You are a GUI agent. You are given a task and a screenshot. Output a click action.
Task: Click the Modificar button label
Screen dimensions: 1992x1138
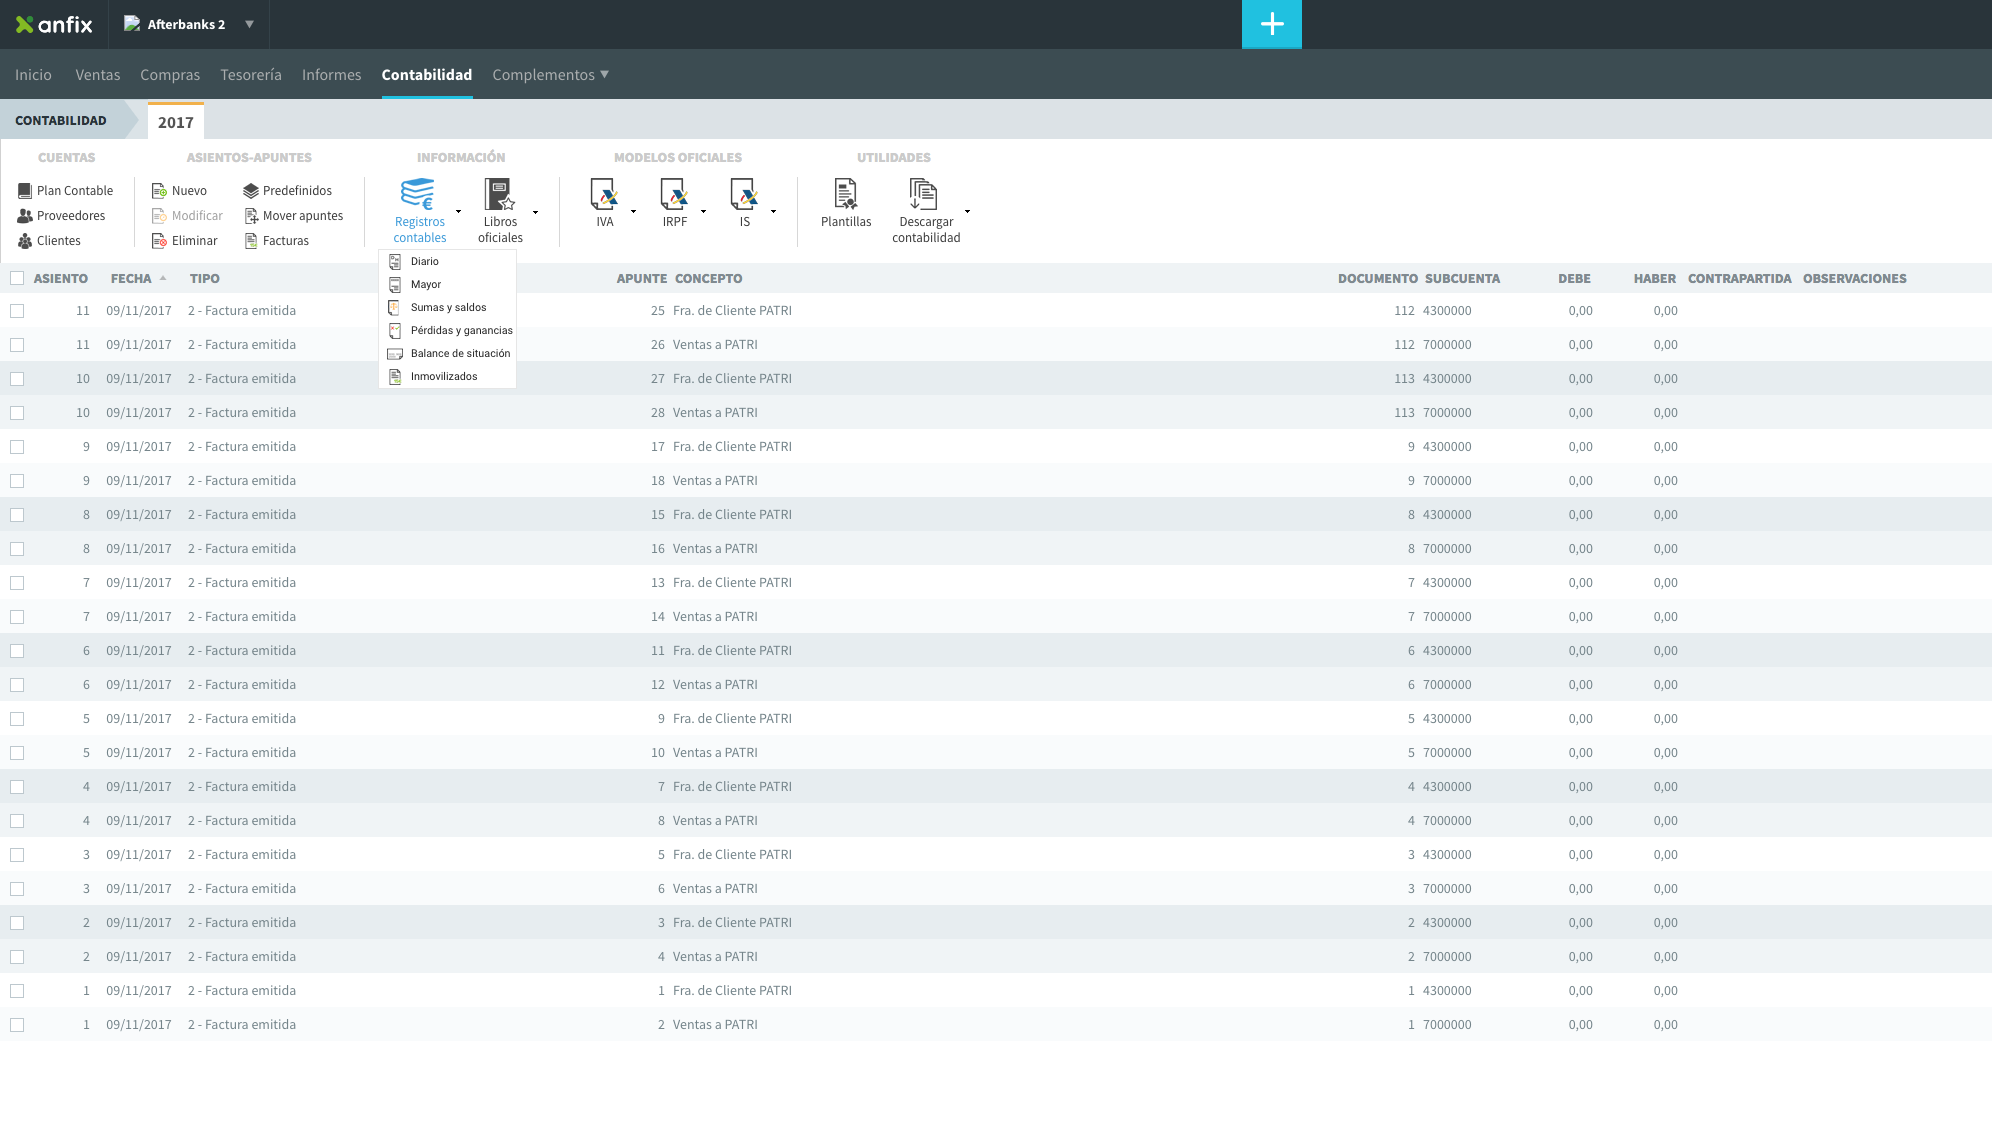[x=197, y=215]
